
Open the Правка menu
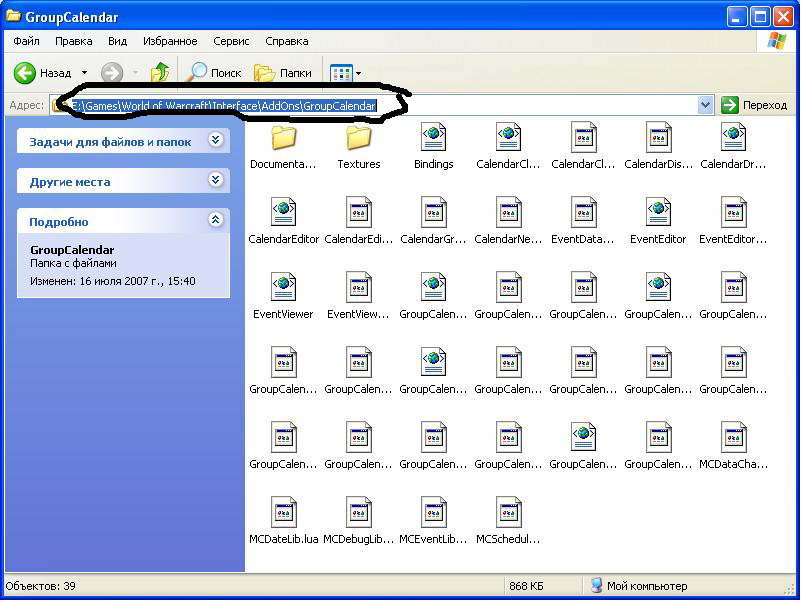[74, 41]
